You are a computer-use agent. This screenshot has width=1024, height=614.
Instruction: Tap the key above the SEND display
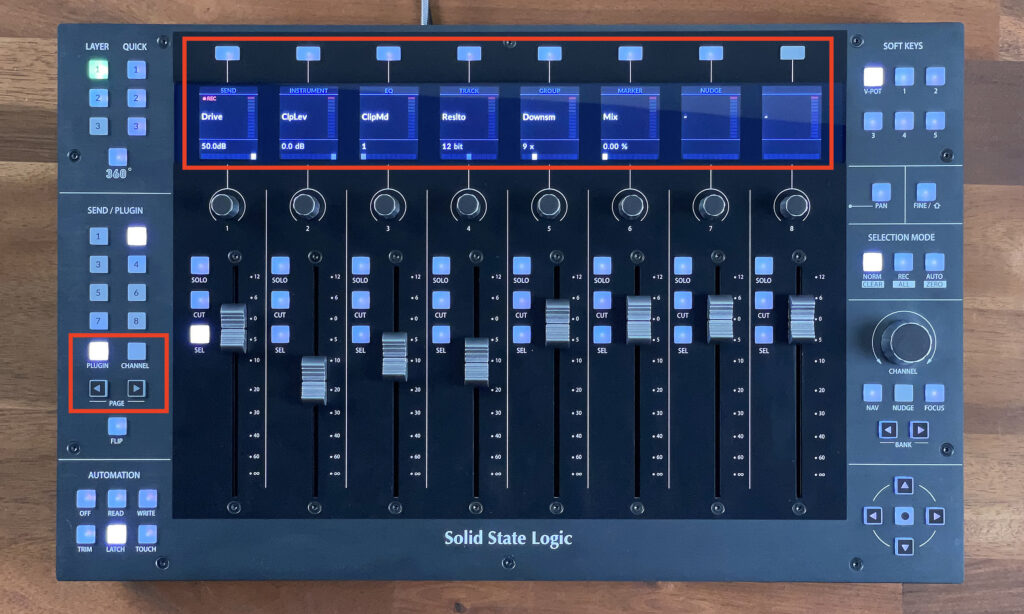(x=227, y=53)
